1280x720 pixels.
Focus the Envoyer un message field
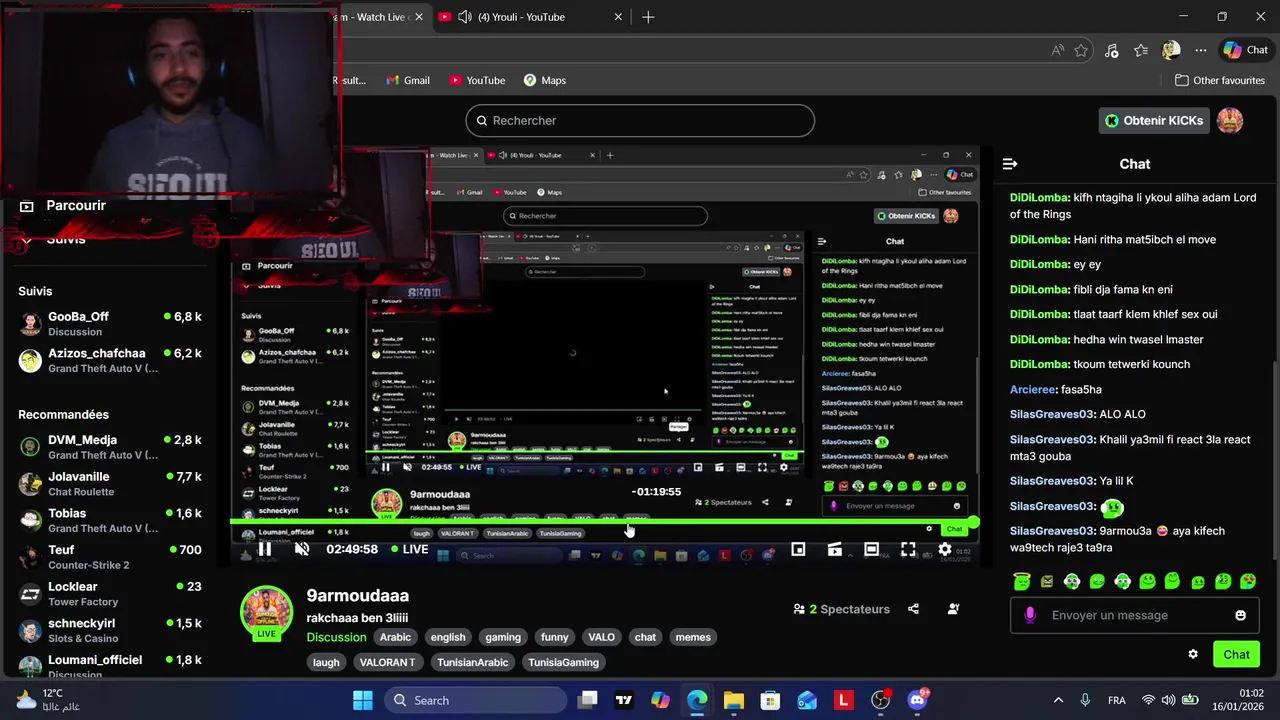point(1134,615)
